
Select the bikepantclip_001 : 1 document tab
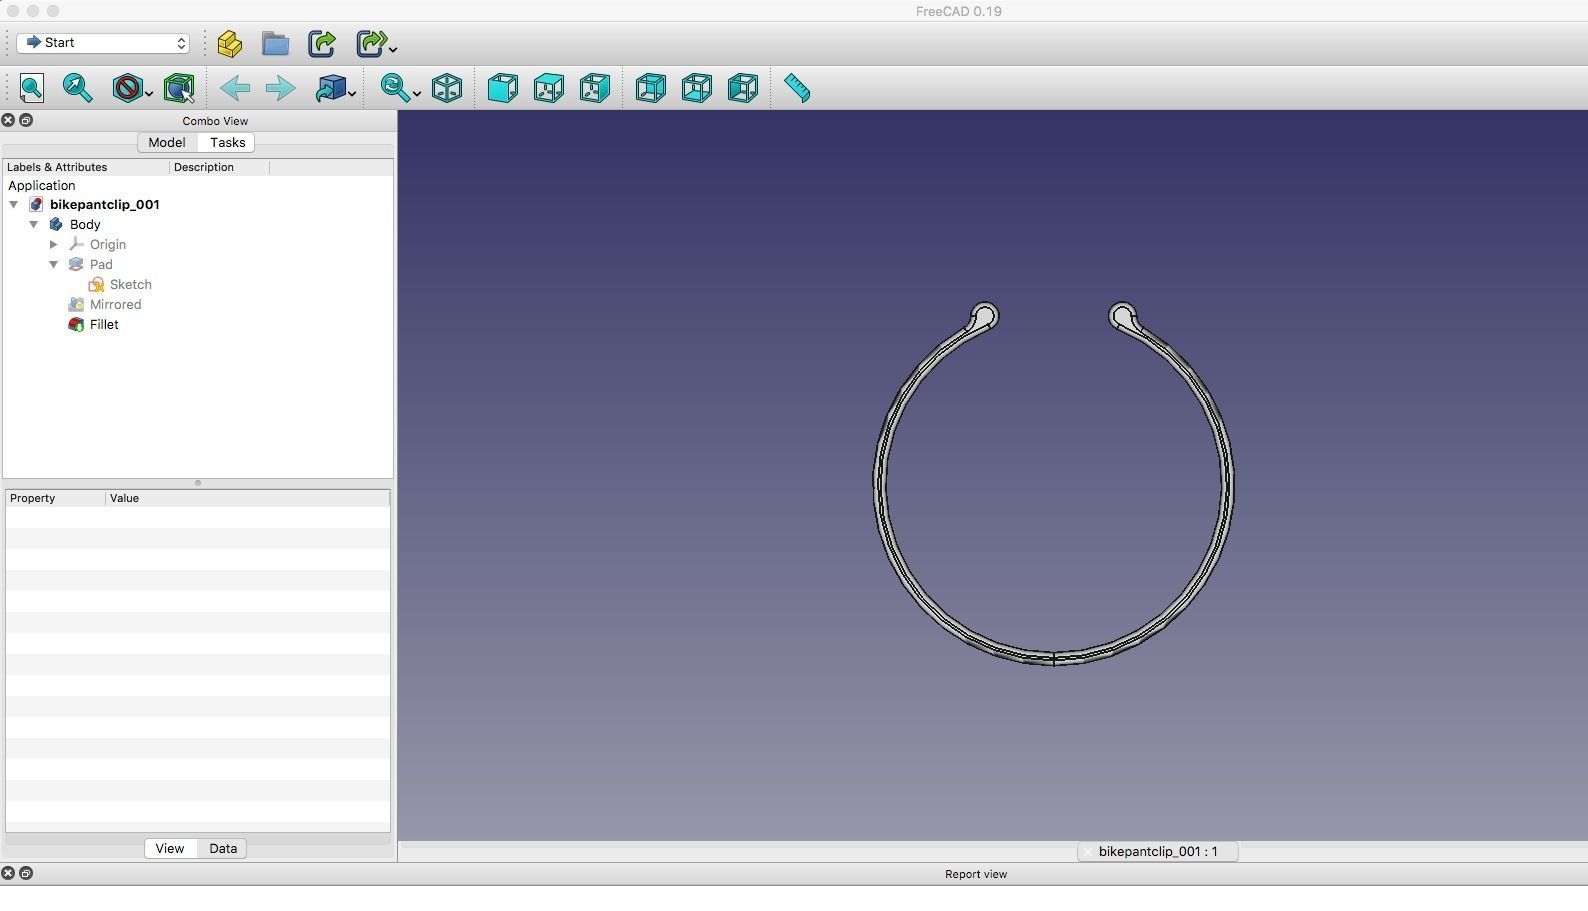1158,851
